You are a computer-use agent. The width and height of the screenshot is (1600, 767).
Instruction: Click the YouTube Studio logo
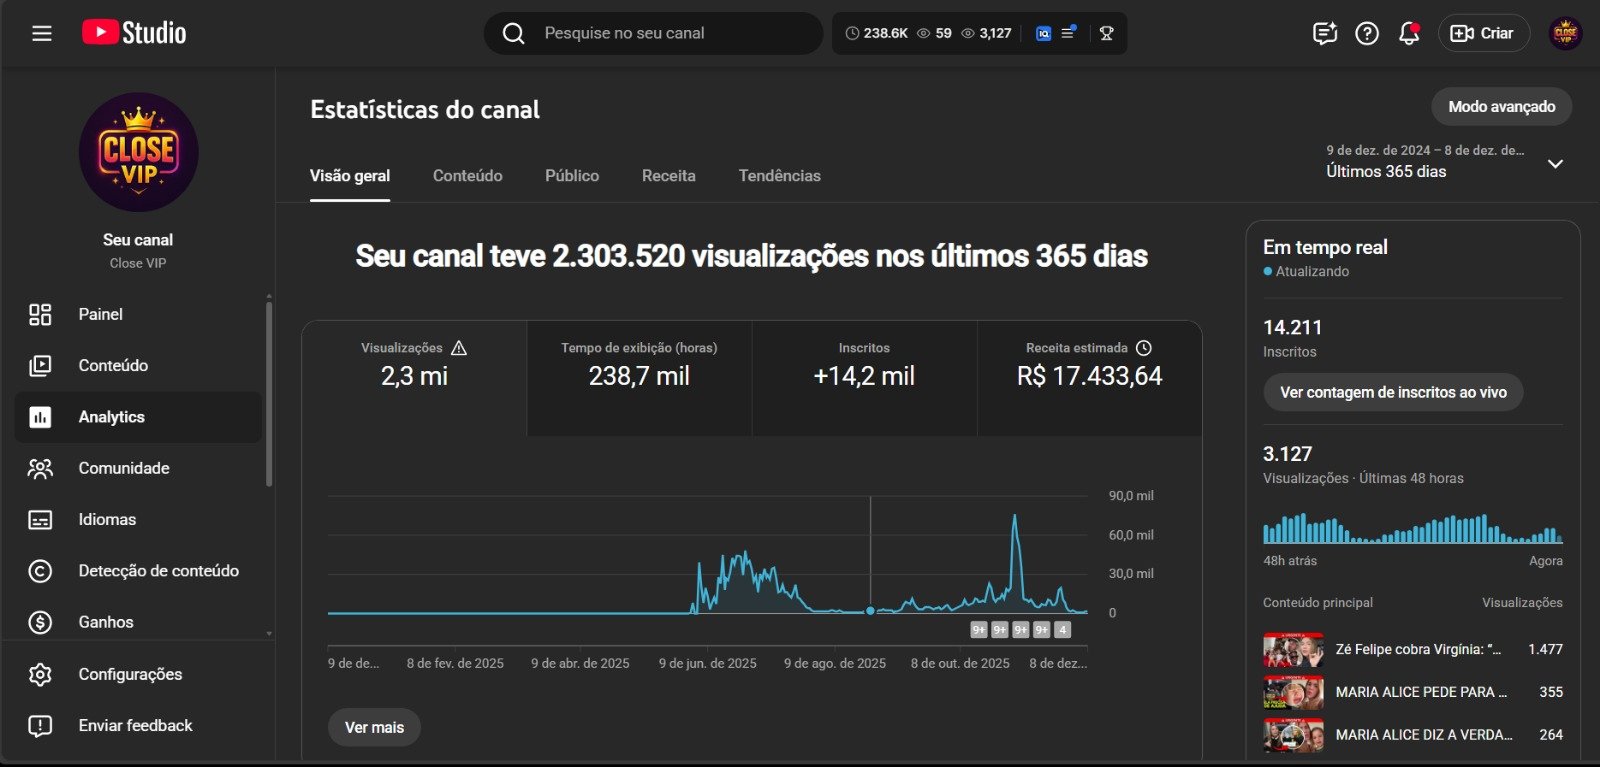click(134, 33)
